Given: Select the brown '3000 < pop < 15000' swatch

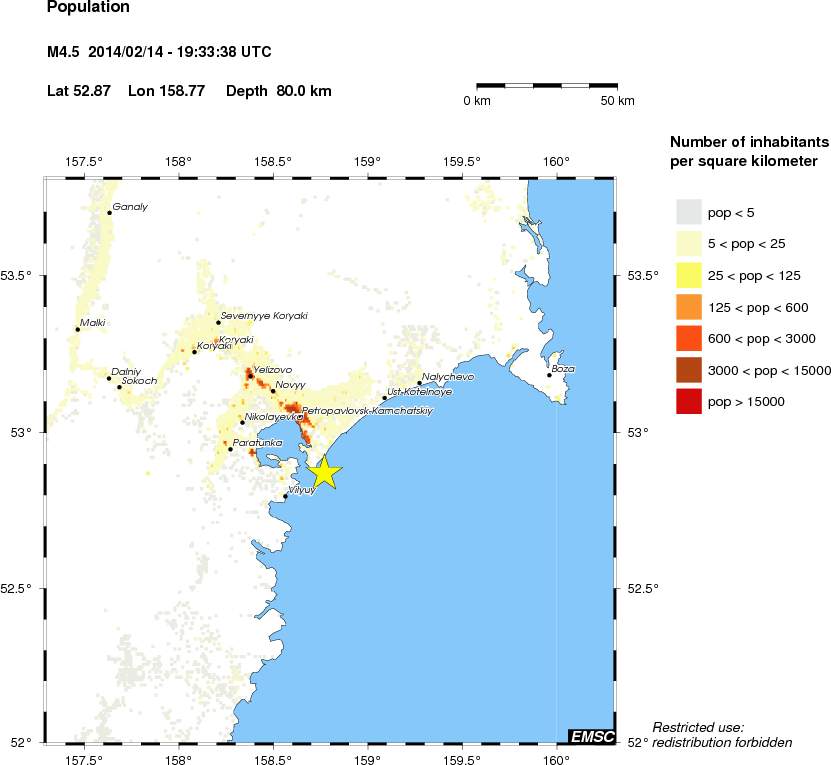Looking at the screenshot, I should (x=688, y=371).
